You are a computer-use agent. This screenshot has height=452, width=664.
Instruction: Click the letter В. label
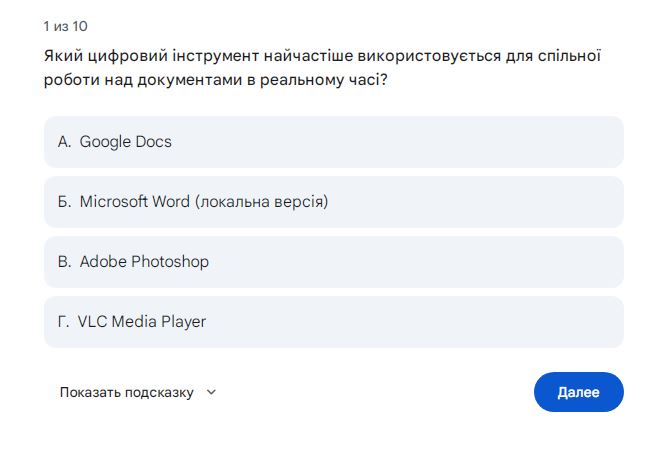64,262
